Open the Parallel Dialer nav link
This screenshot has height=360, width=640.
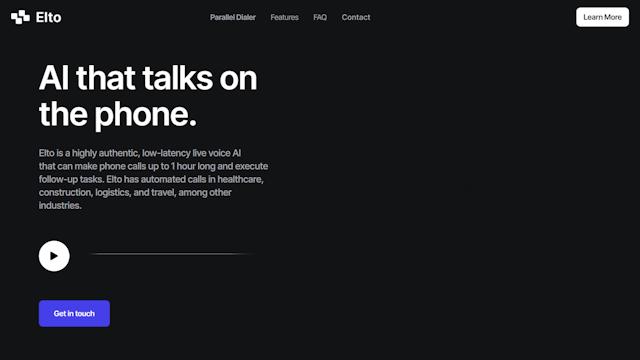coord(233,17)
